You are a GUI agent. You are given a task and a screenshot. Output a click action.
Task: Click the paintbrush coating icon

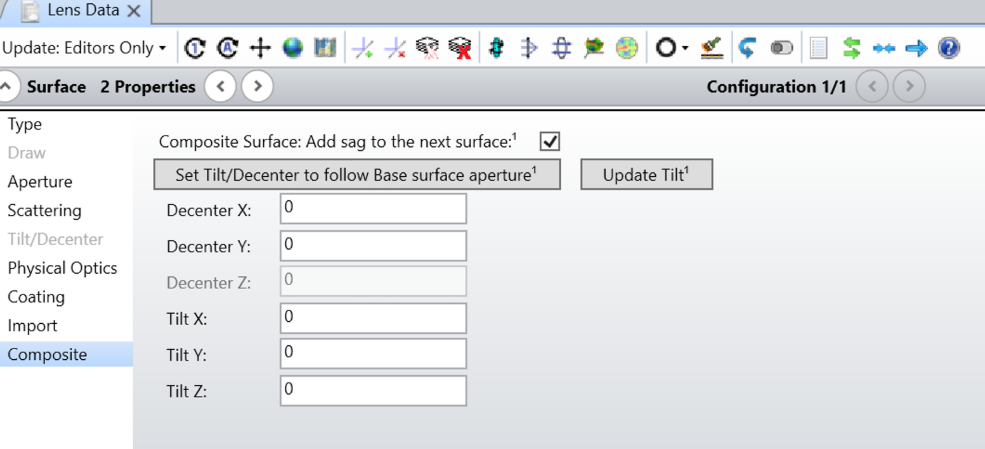click(x=712, y=48)
